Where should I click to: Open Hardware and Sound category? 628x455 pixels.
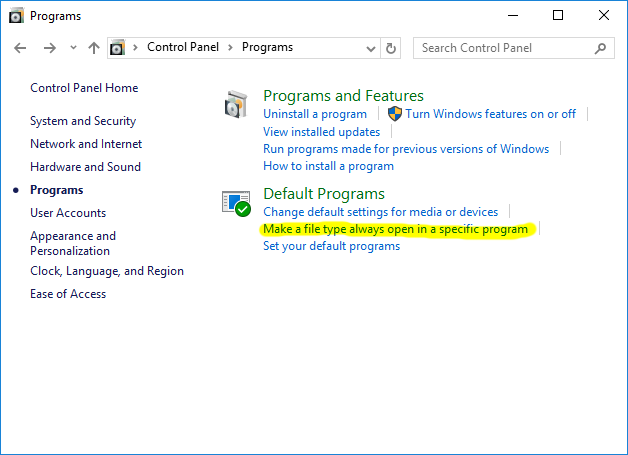click(85, 167)
